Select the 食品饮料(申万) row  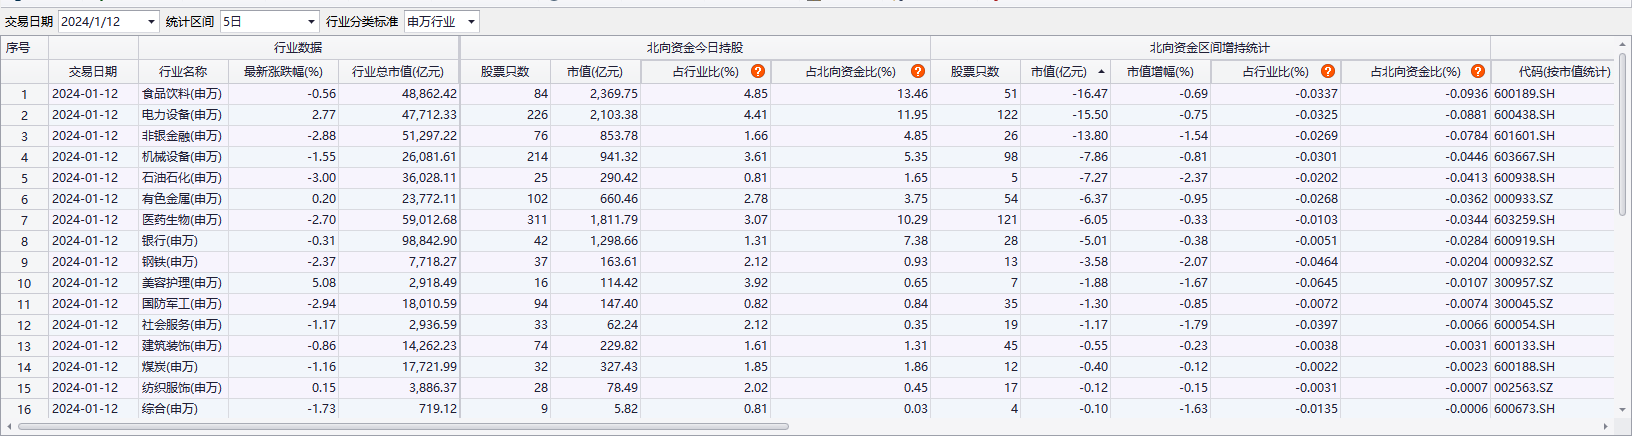pyautogui.click(x=181, y=94)
